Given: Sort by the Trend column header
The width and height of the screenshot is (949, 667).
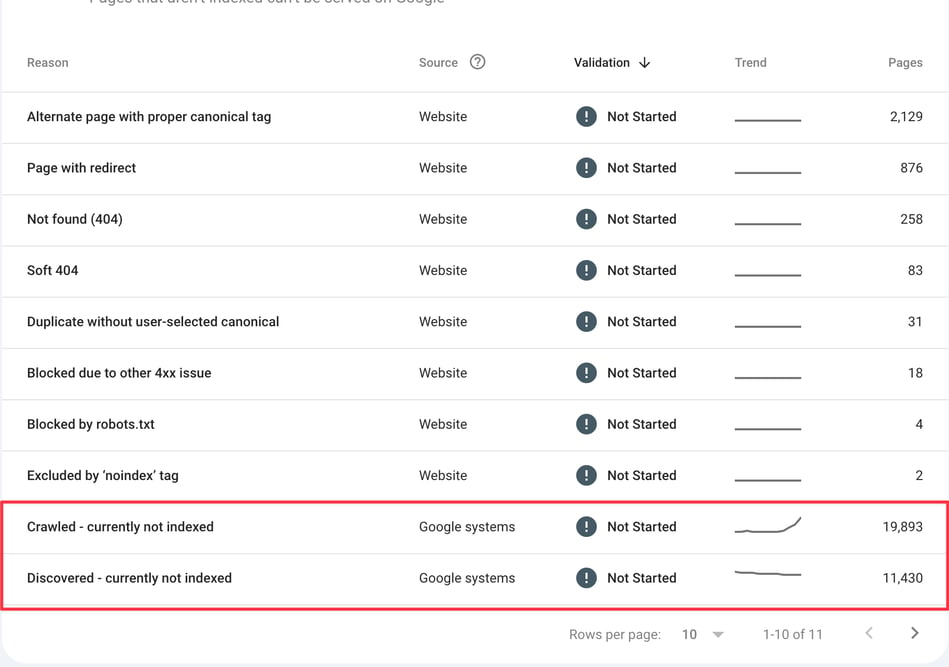Looking at the screenshot, I should [750, 62].
